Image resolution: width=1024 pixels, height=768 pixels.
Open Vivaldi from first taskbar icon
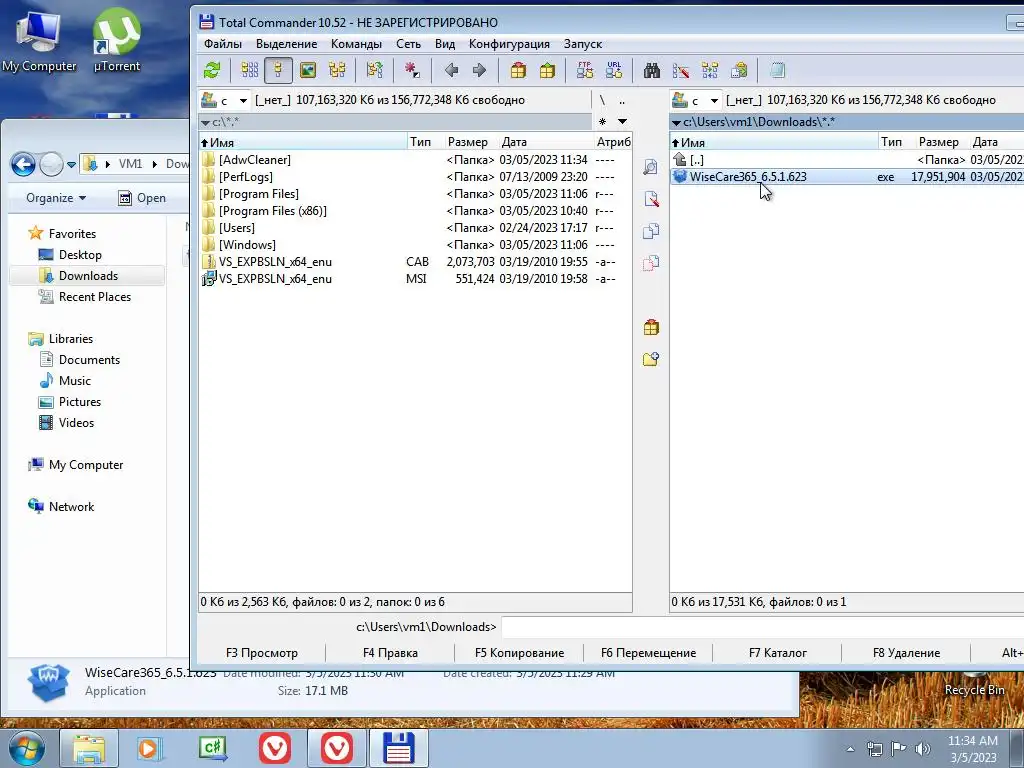pos(275,748)
